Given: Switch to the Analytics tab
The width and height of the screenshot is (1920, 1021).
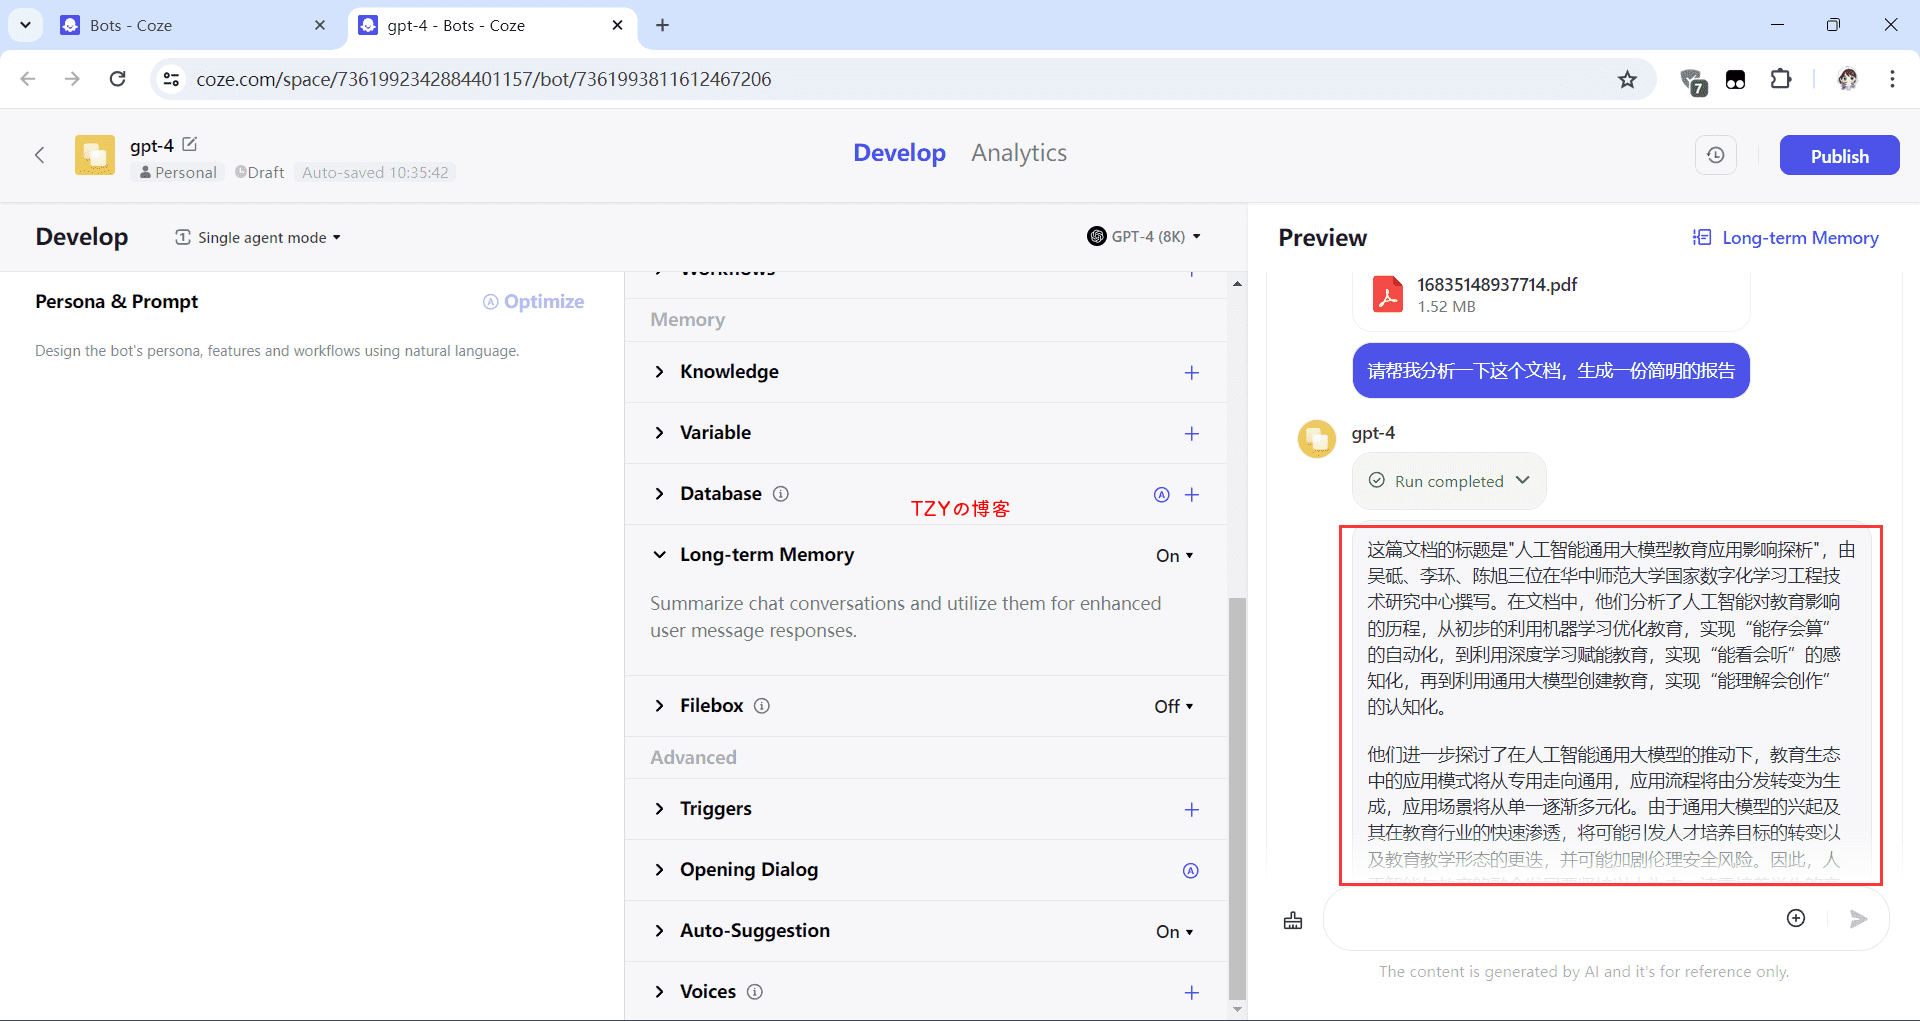Looking at the screenshot, I should tap(1018, 153).
